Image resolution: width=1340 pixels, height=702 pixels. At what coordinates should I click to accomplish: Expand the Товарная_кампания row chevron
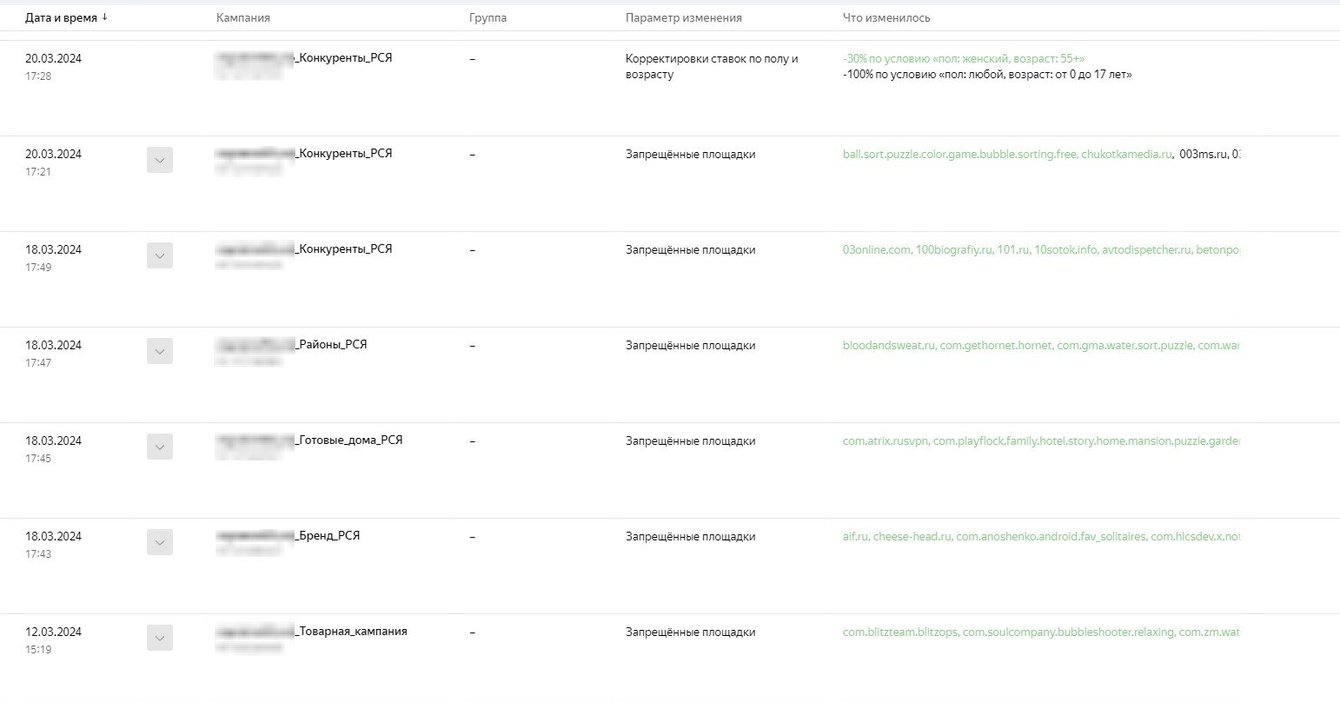(x=160, y=638)
